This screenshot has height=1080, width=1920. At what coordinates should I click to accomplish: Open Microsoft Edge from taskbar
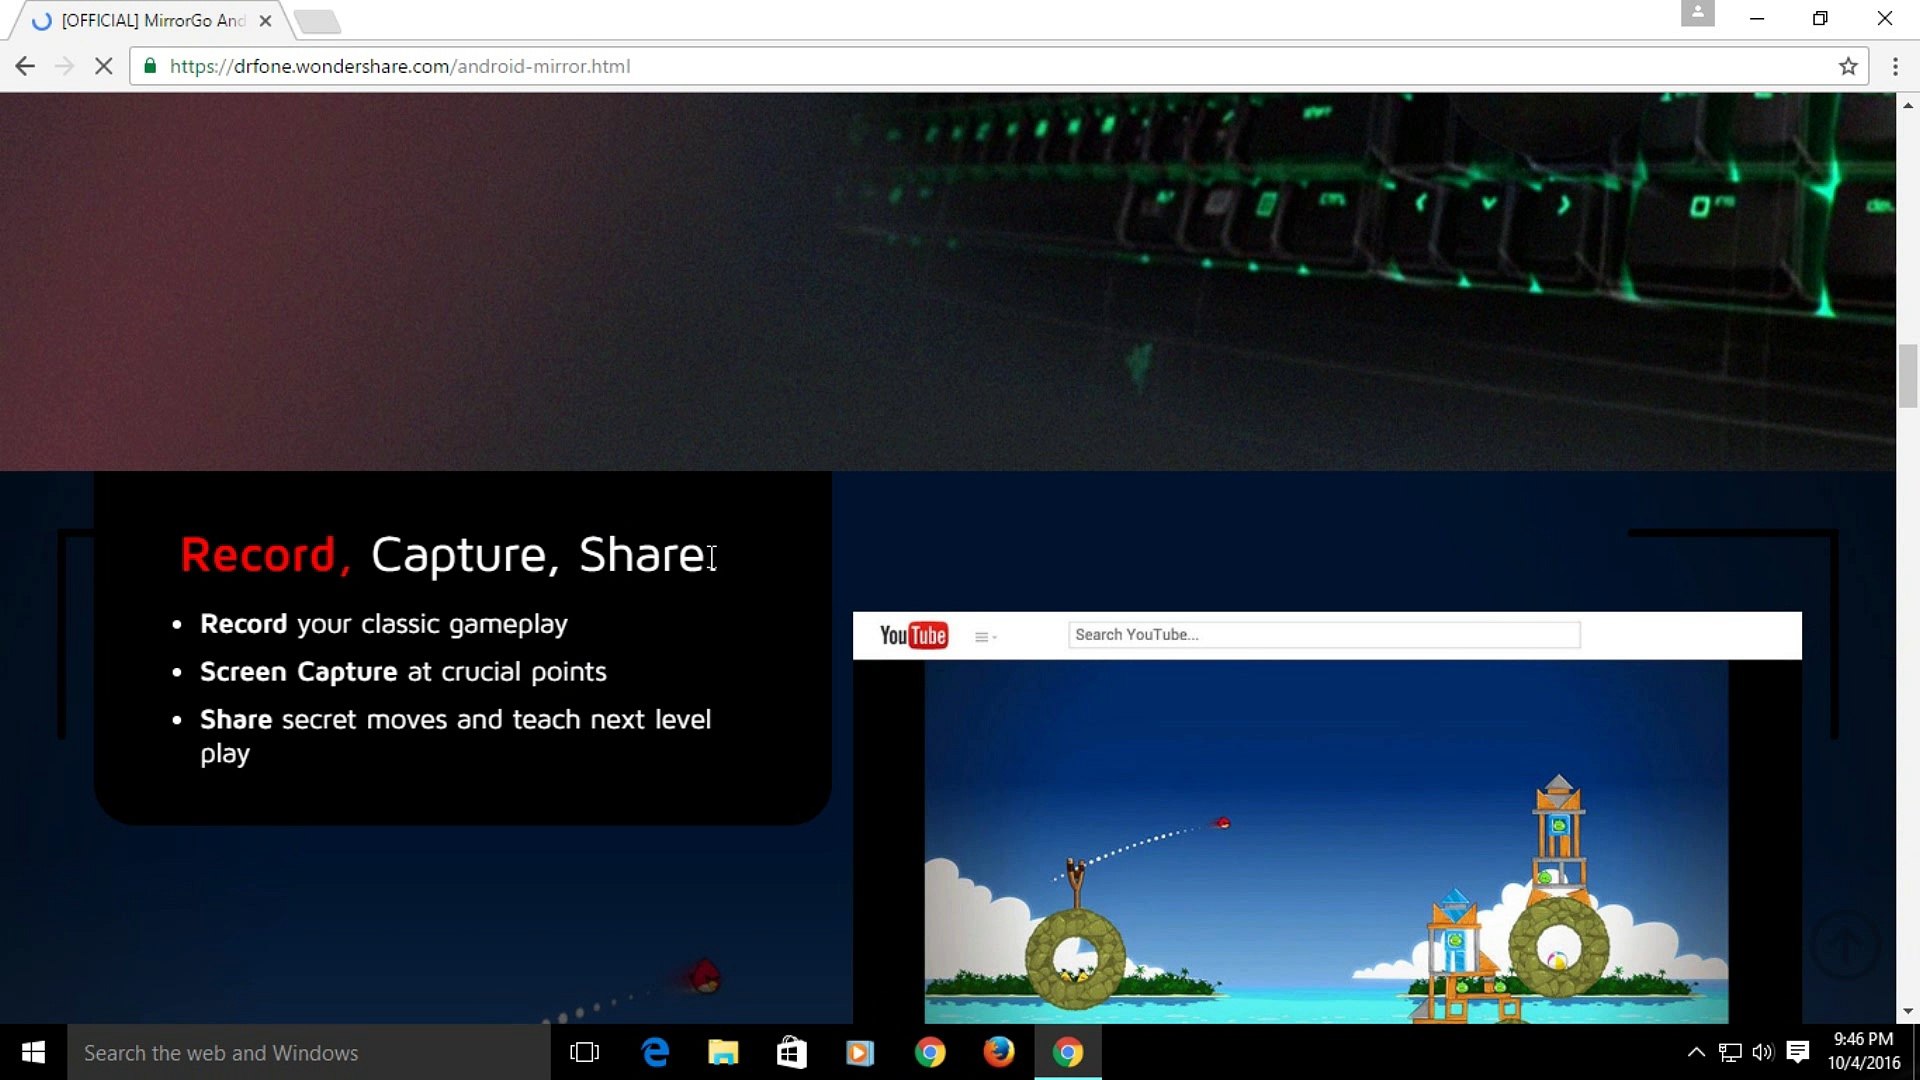click(x=655, y=1052)
